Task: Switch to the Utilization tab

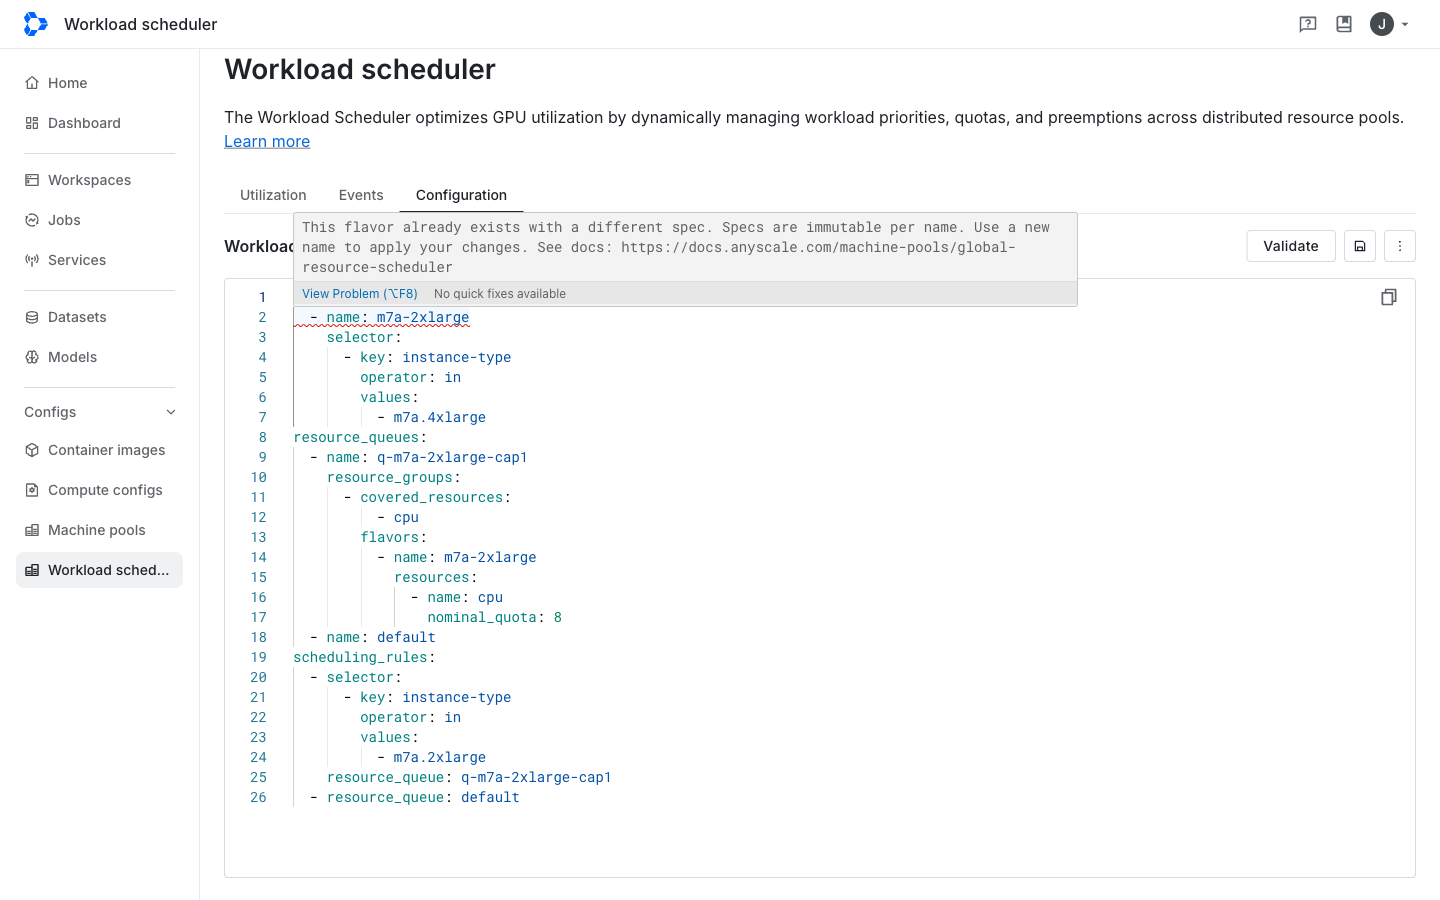Action: (x=273, y=195)
